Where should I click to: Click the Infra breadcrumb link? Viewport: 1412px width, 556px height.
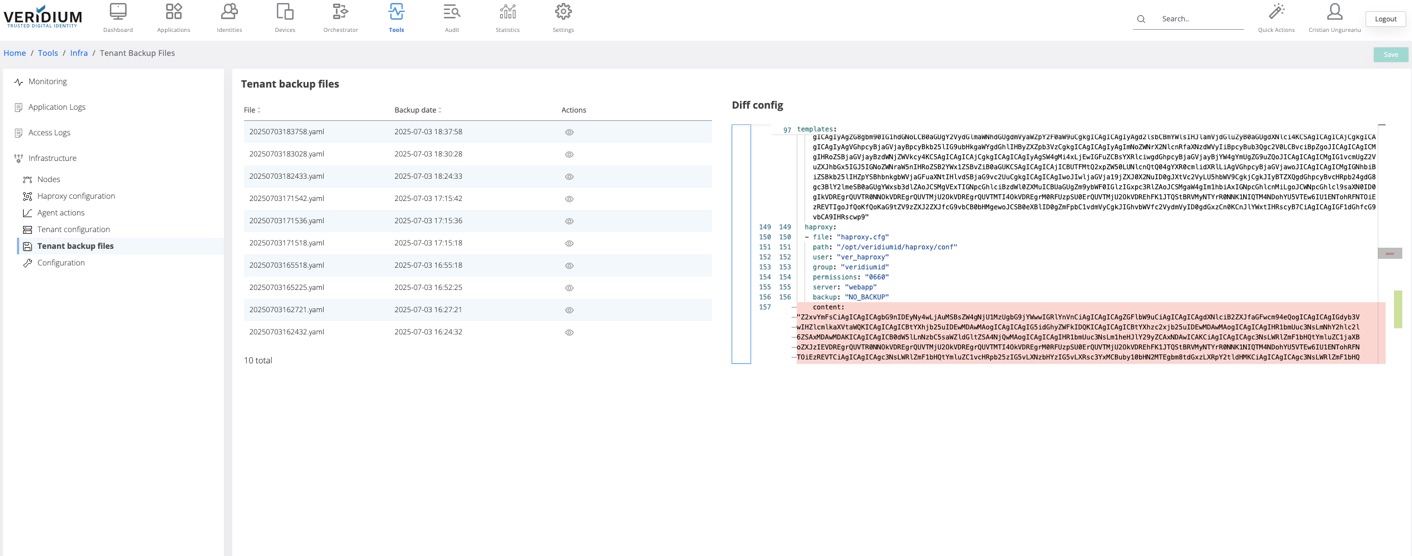click(79, 53)
